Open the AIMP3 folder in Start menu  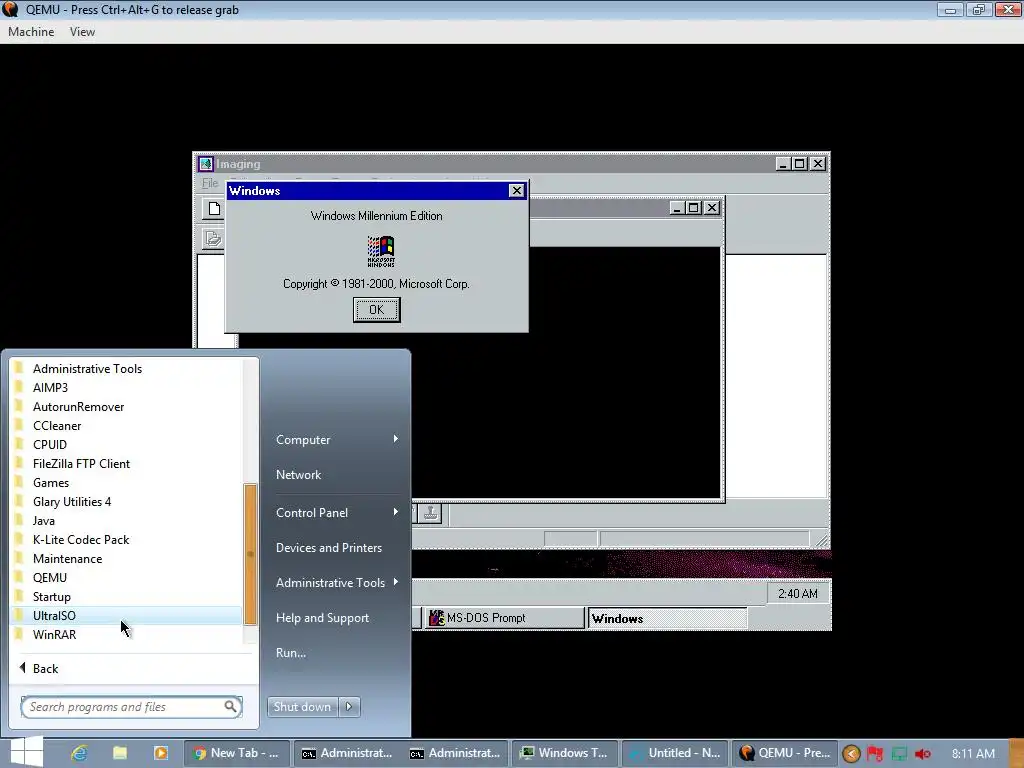point(127,387)
